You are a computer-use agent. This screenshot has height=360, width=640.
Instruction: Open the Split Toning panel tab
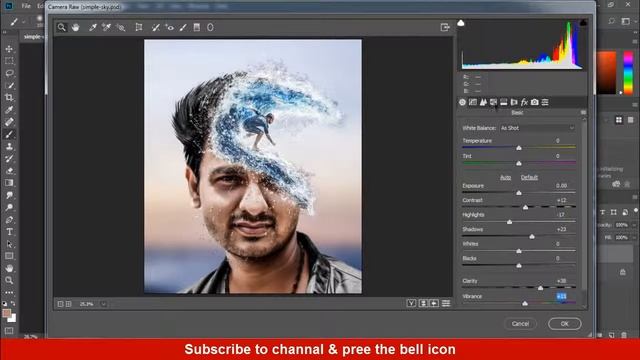point(504,102)
